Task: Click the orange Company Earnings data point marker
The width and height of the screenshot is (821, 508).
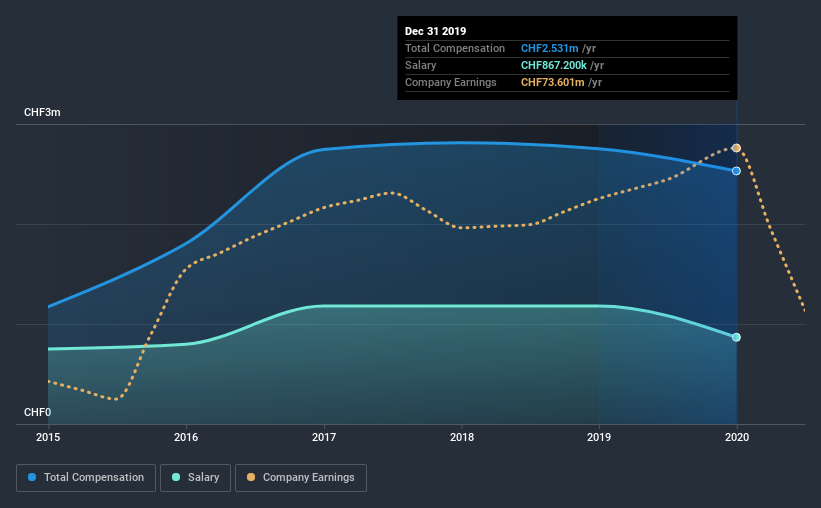Action: (x=736, y=148)
